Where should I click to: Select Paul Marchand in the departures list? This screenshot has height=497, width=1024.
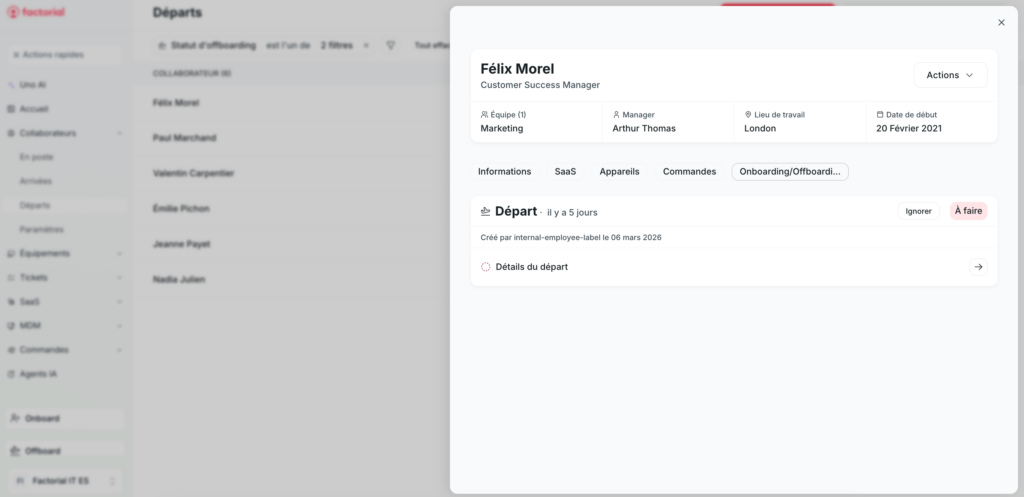pyautogui.click(x=184, y=138)
